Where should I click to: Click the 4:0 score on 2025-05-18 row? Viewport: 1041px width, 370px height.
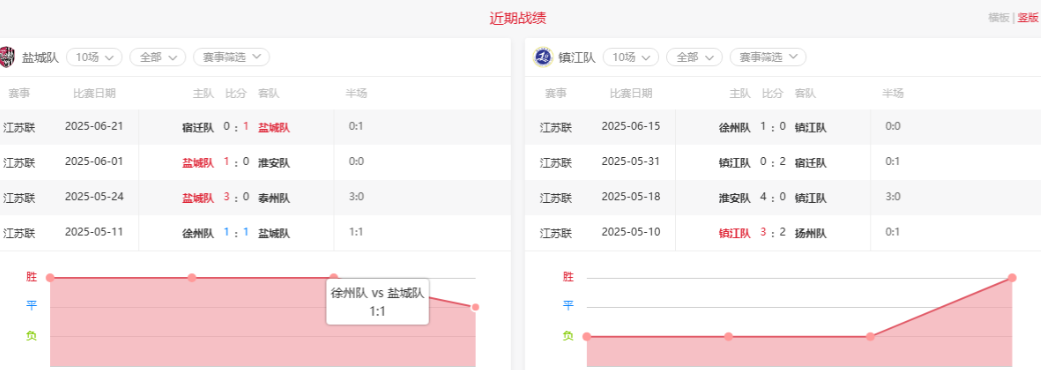(773, 197)
